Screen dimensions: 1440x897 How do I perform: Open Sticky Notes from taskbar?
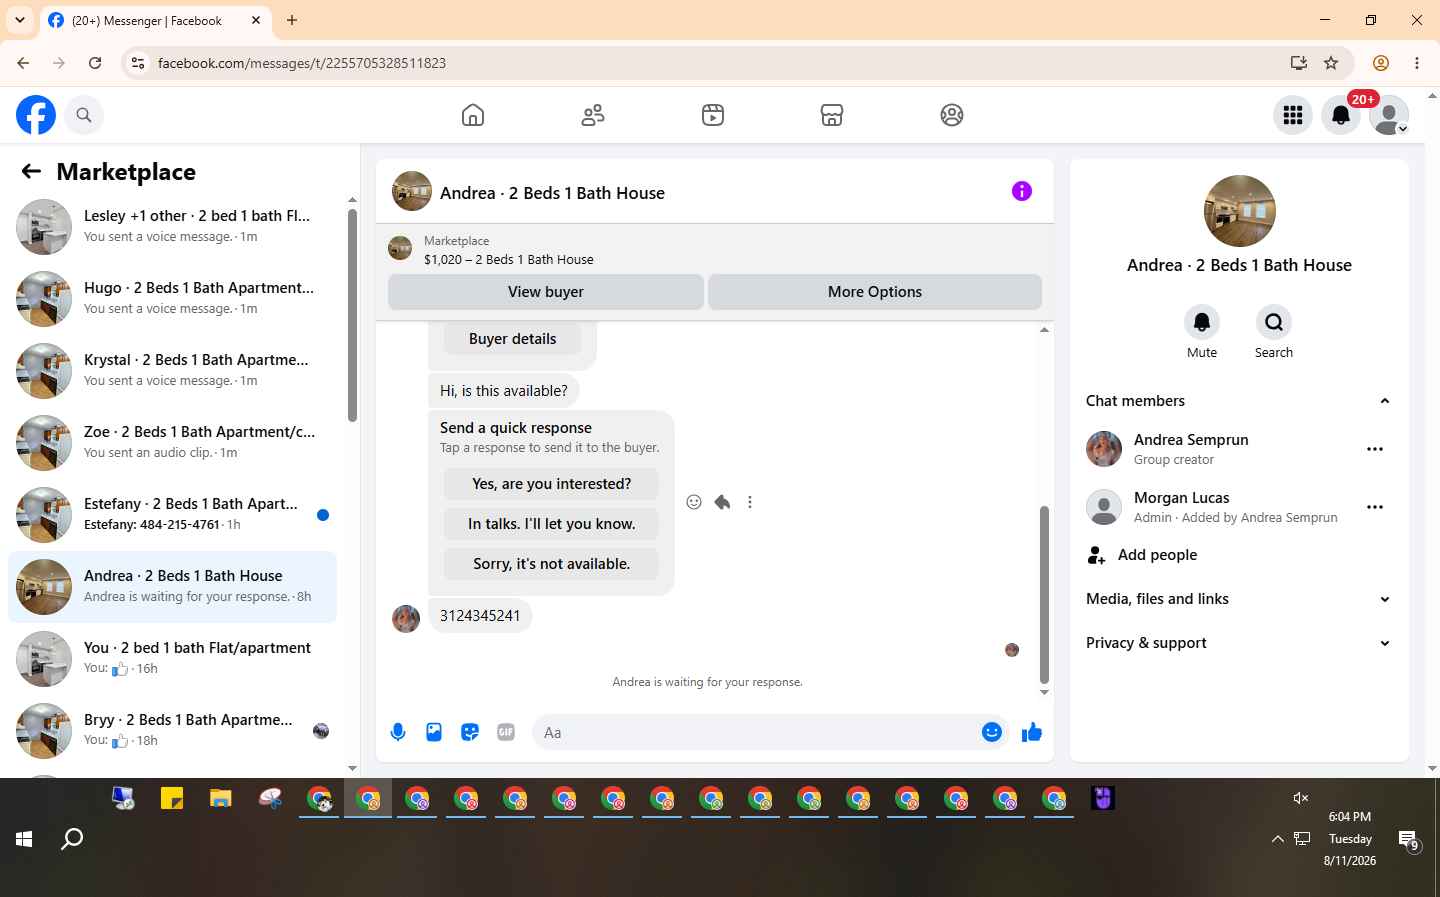pos(172,798)
